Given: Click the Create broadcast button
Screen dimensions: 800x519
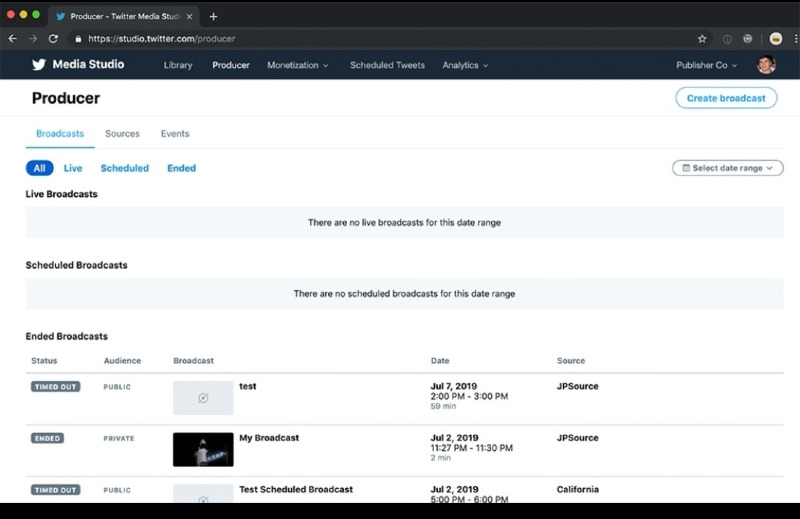Looking at the screenshot, I should 726,98.
